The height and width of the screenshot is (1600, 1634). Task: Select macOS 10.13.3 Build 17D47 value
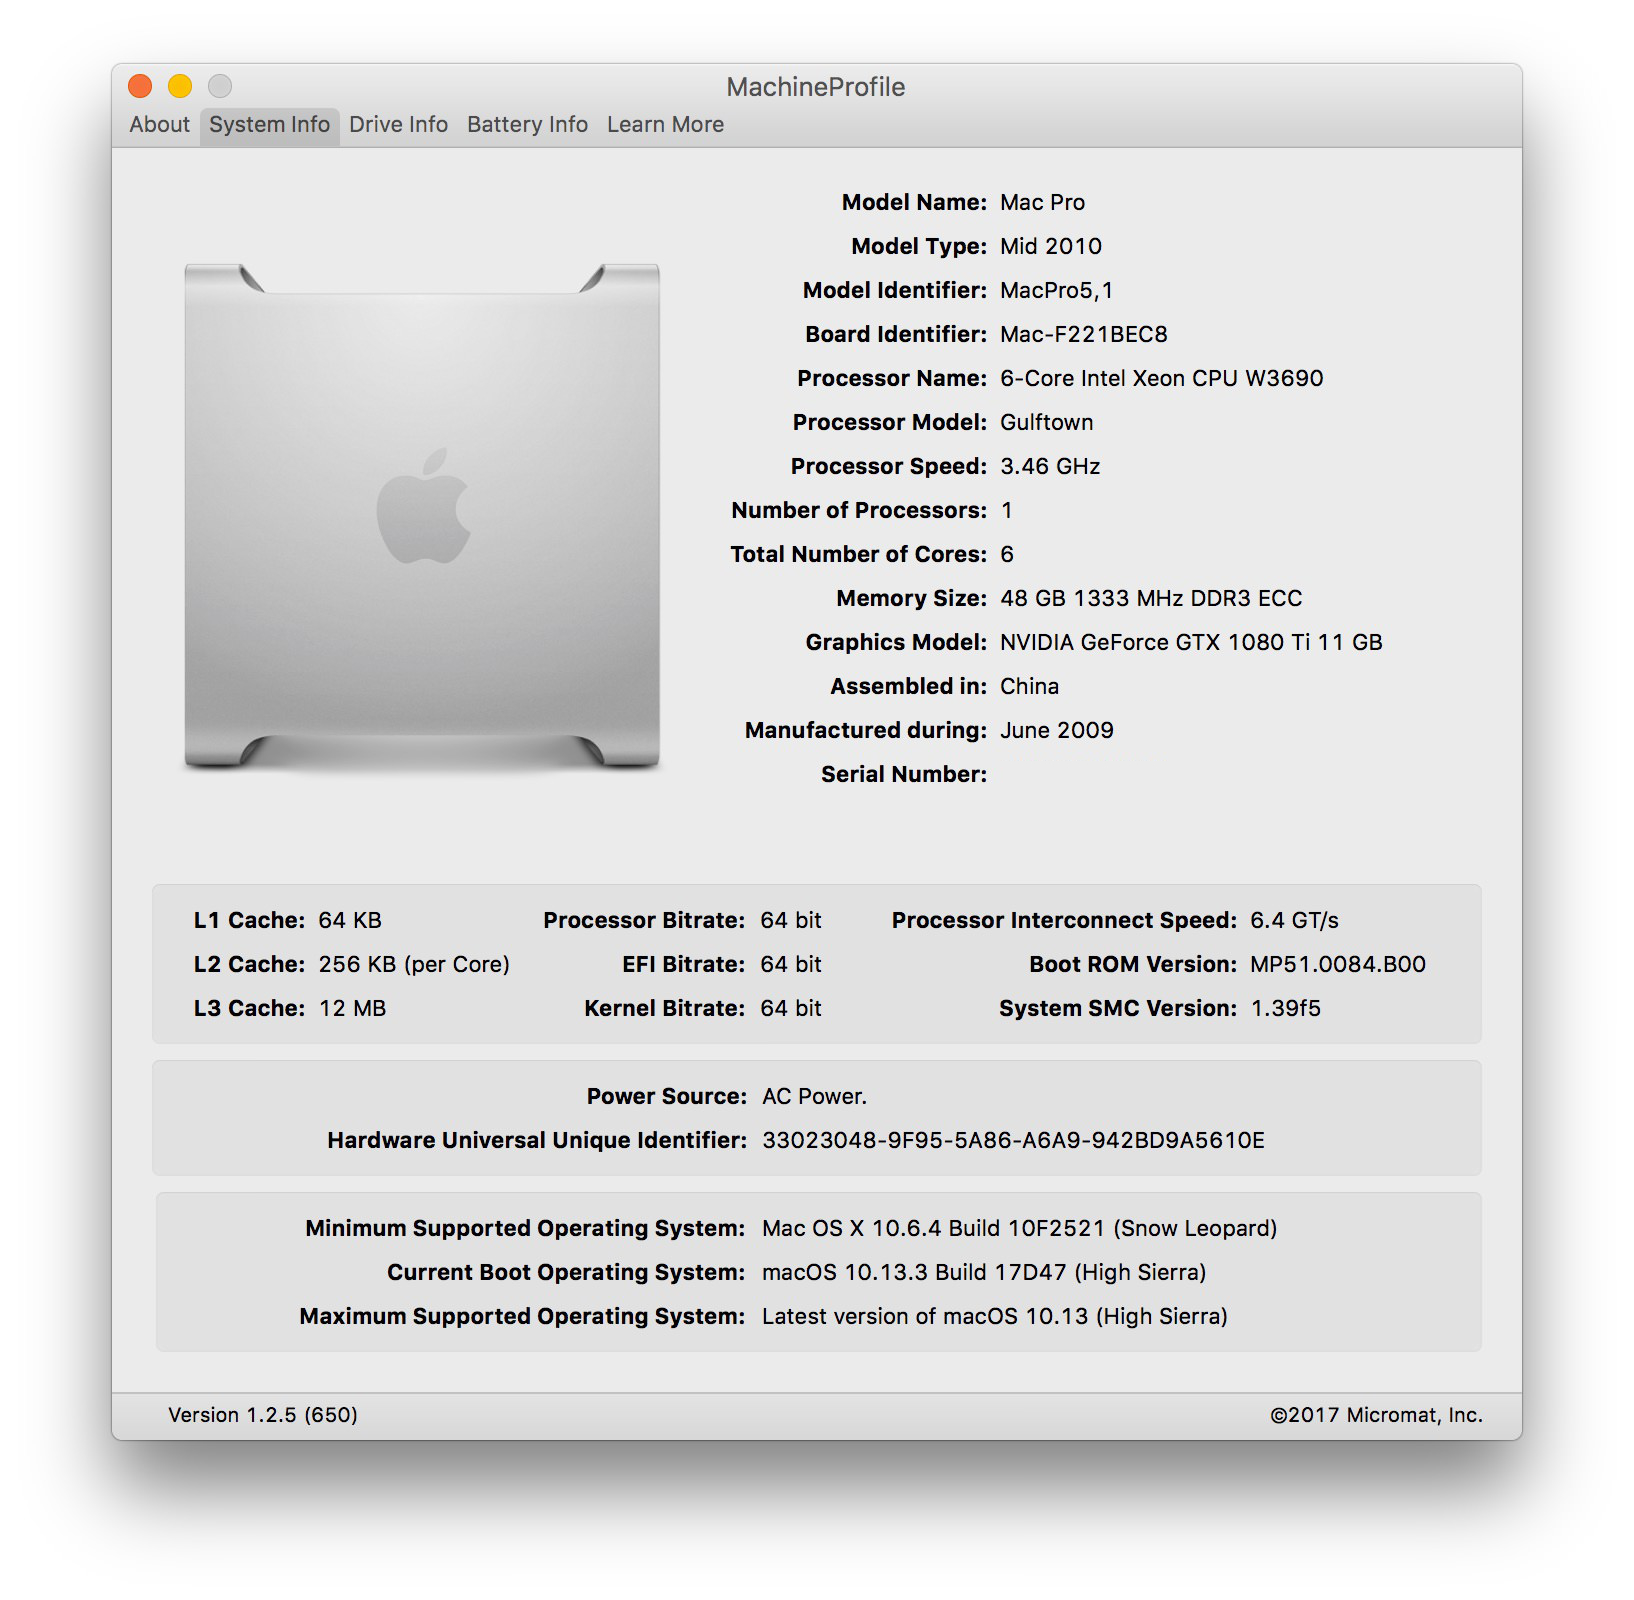pos(984,1272)
